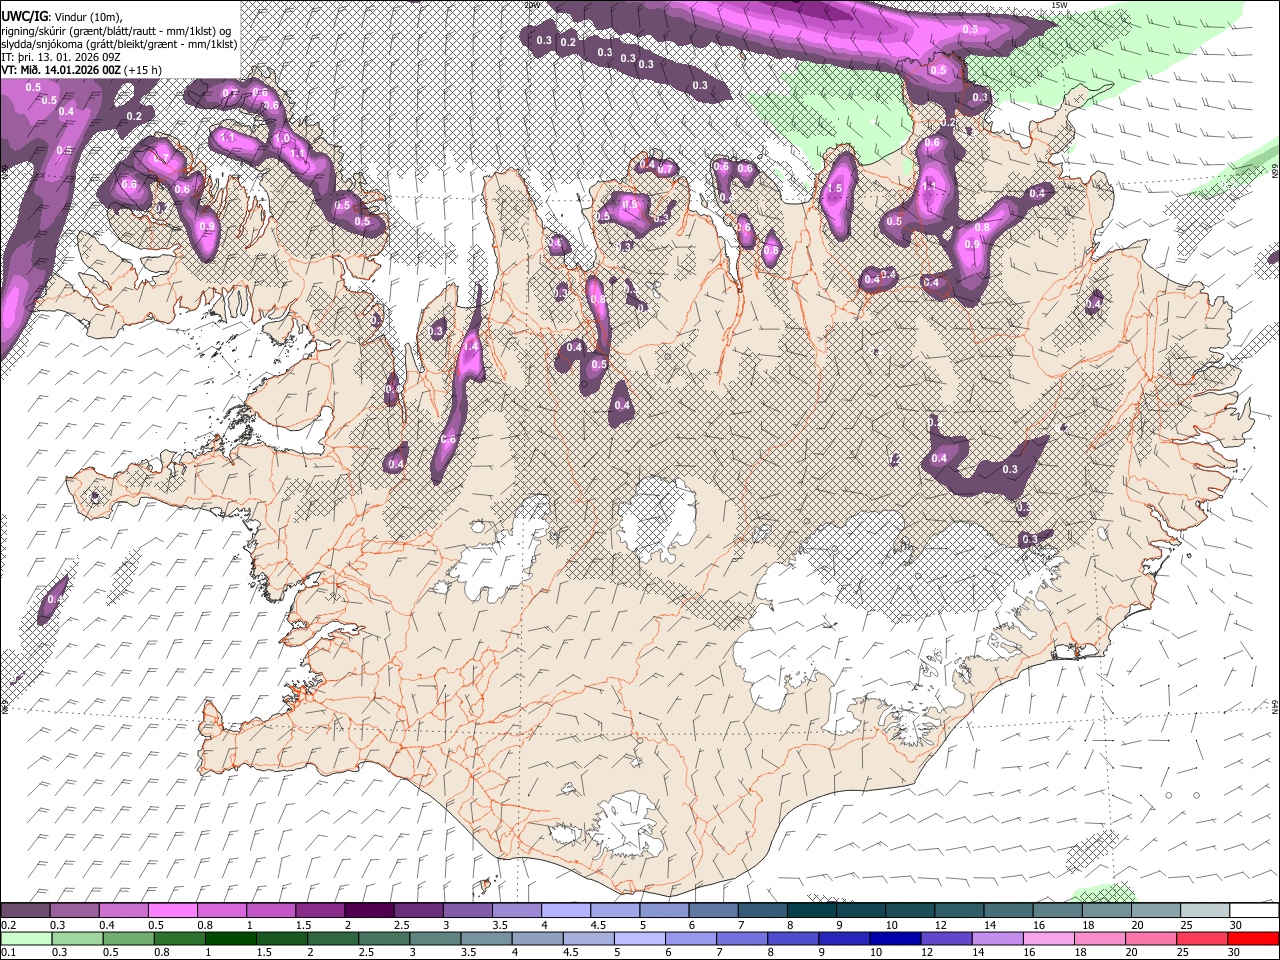The width and height of the screenshot is (1280, 960).
Task: Click the Vindur (10m) header text
Action: pos(88,16)
